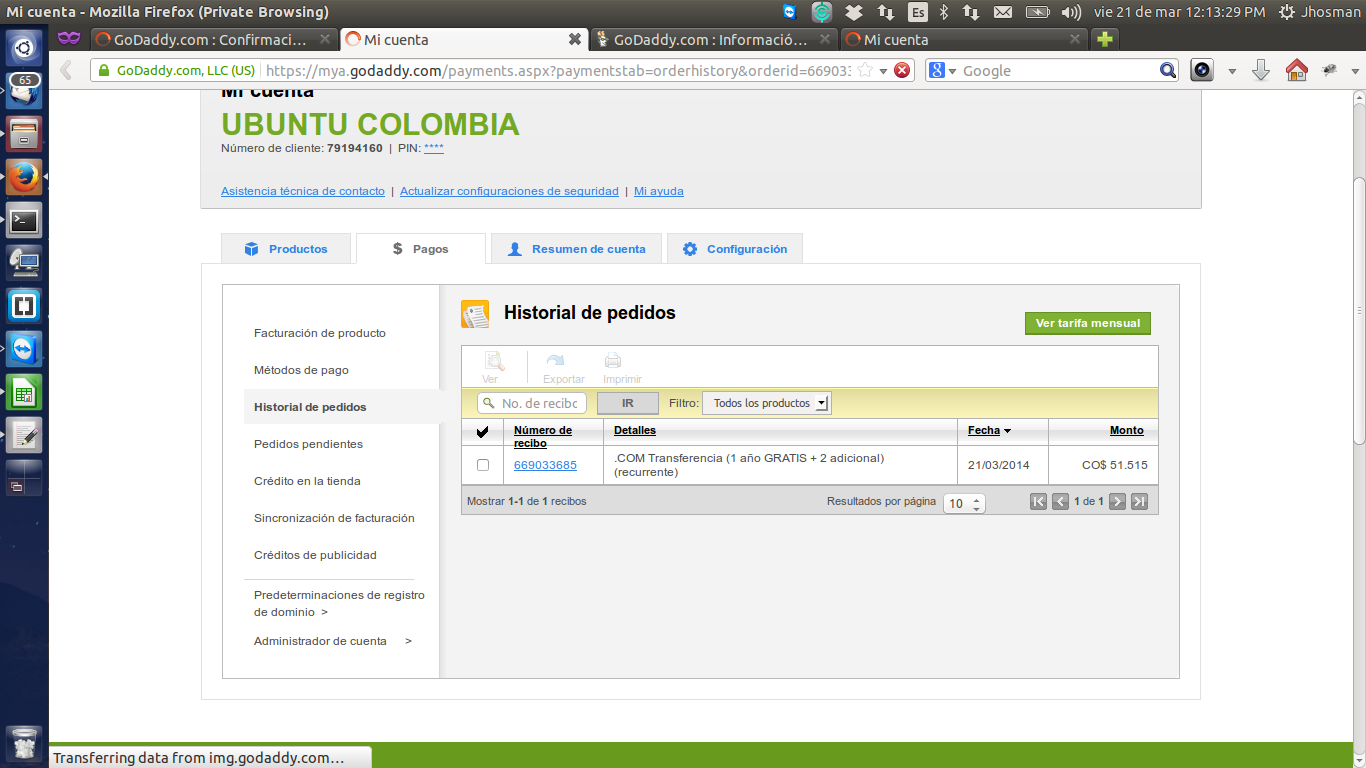Click the Exportar toolbar icon
Viewport: 1366px width, 768px height.
click(563, 367)
